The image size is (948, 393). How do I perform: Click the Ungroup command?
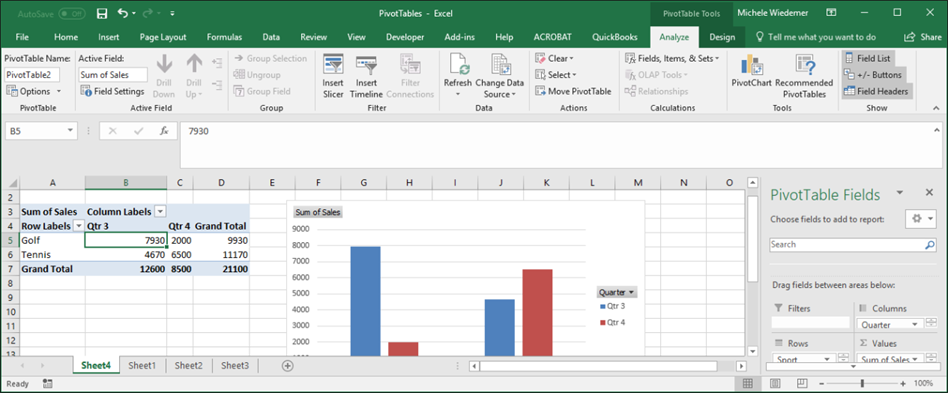[x=257, y=75]
